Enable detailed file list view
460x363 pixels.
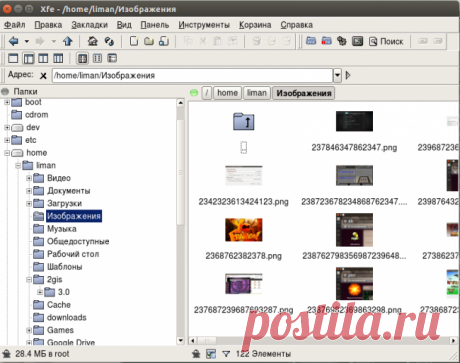(x=112, y=59)
